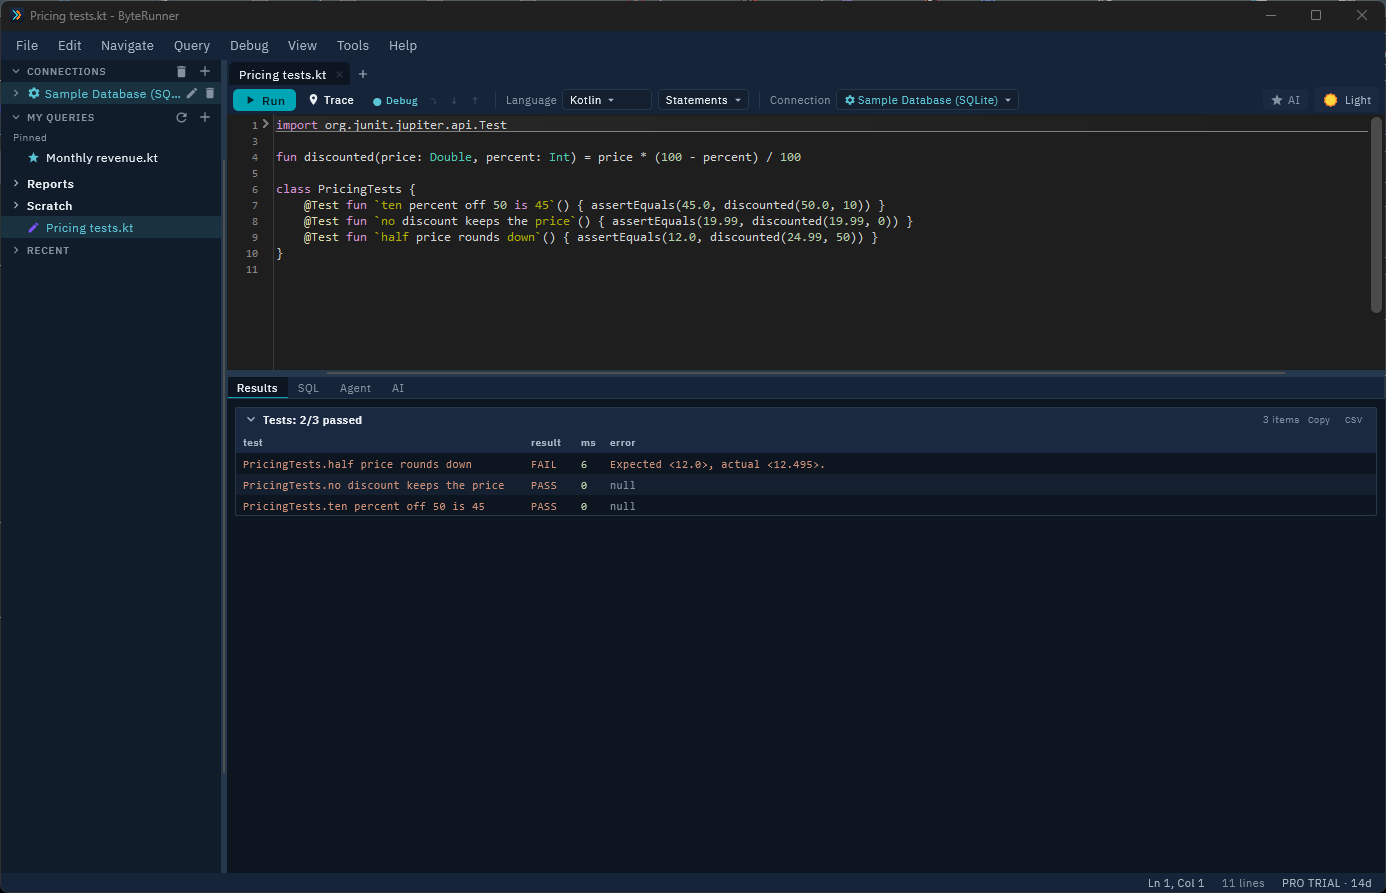Image resolution: width=1386 pixels, height=893 pixels.
Task: Add a new connection with plus icon
Action: pos(205,72)
